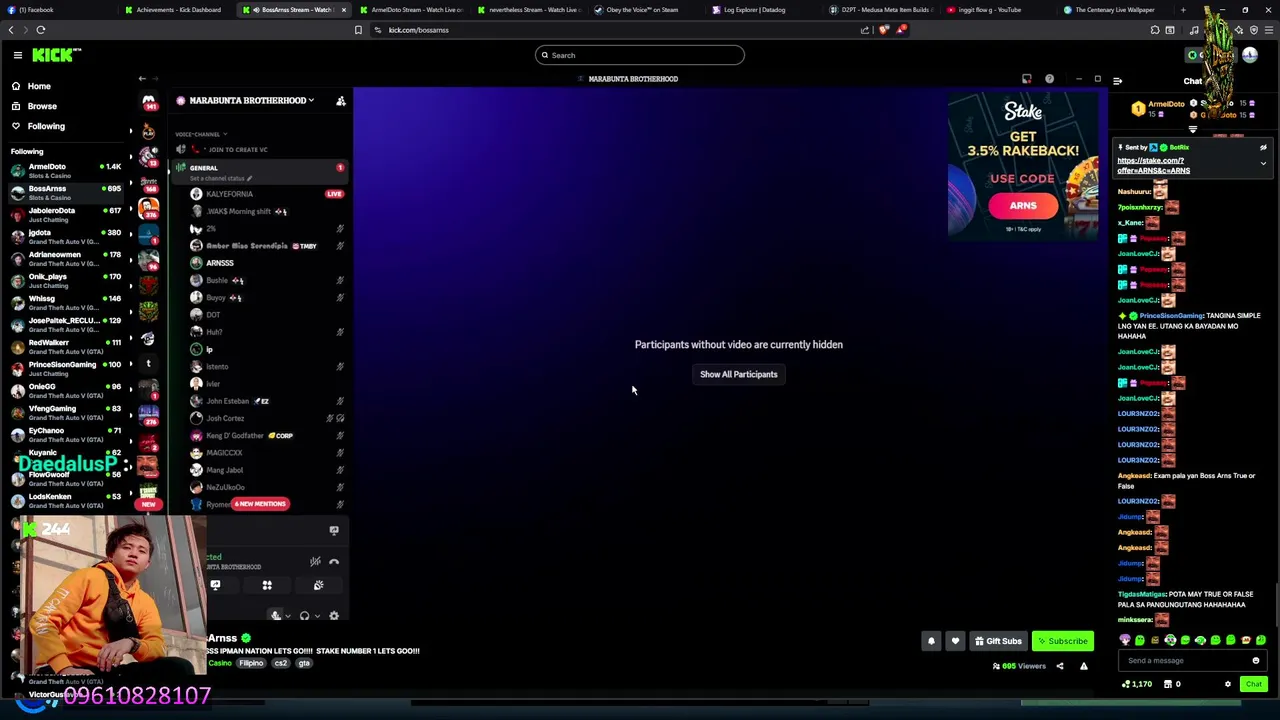The height and width of the screenshot is (720, 1280).
Task: Click Show All Participants button
Action: pyautogui.click(x=738, y=374)
